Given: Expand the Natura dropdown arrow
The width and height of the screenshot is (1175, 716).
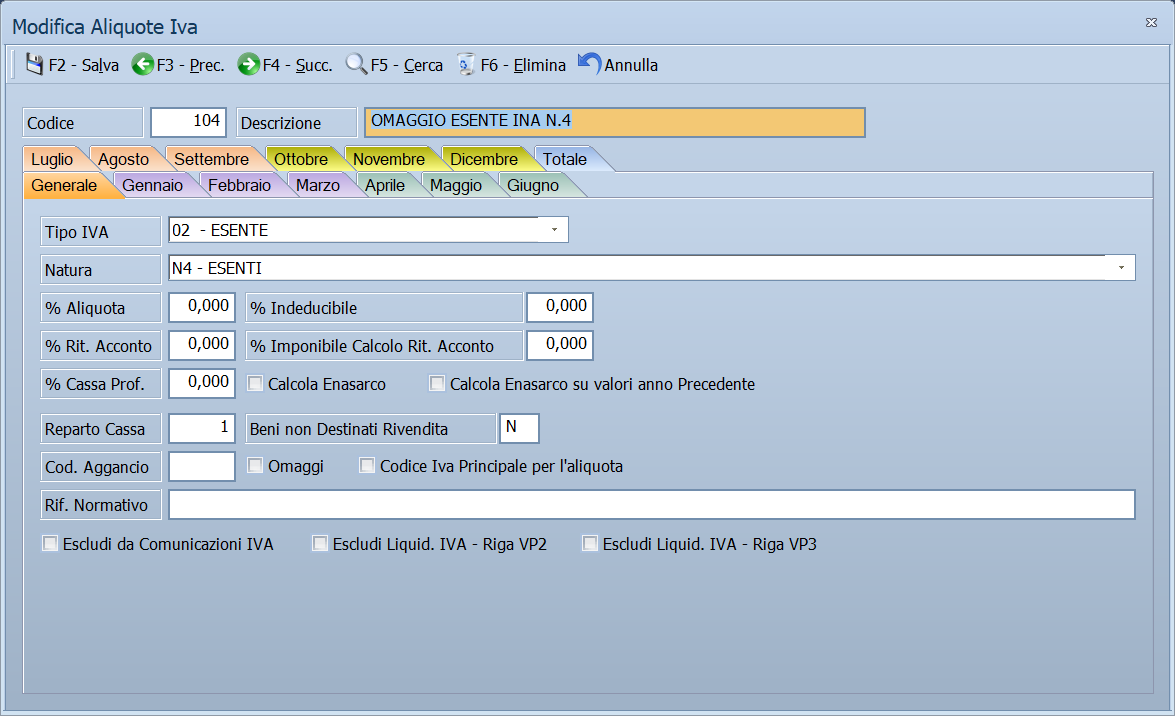Looking at the screenshot, I should [1121, 268].
